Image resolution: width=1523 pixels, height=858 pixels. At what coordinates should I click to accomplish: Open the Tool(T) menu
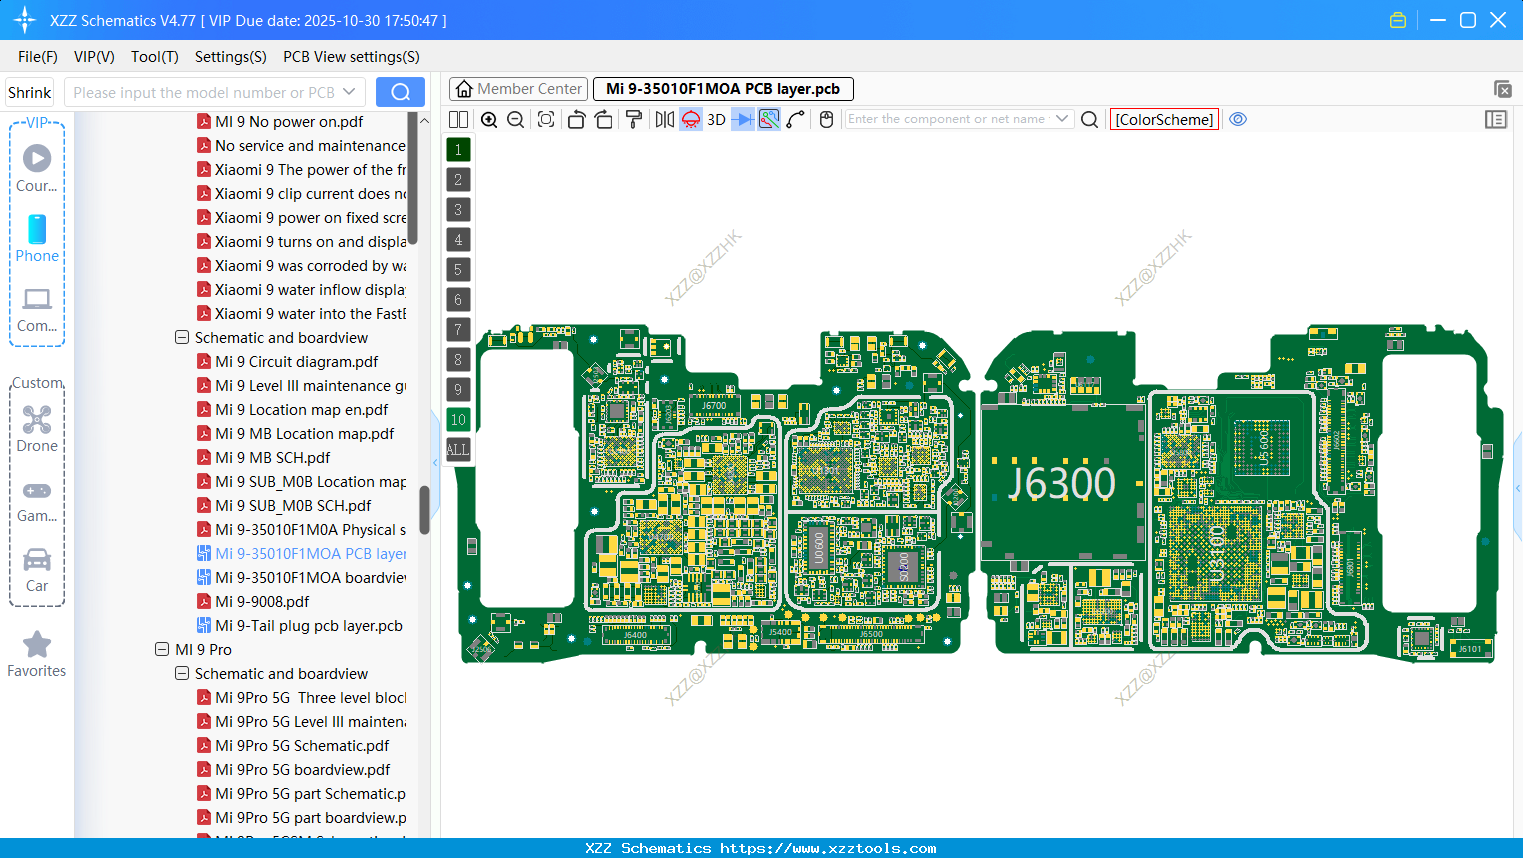(x=154, y=57)
